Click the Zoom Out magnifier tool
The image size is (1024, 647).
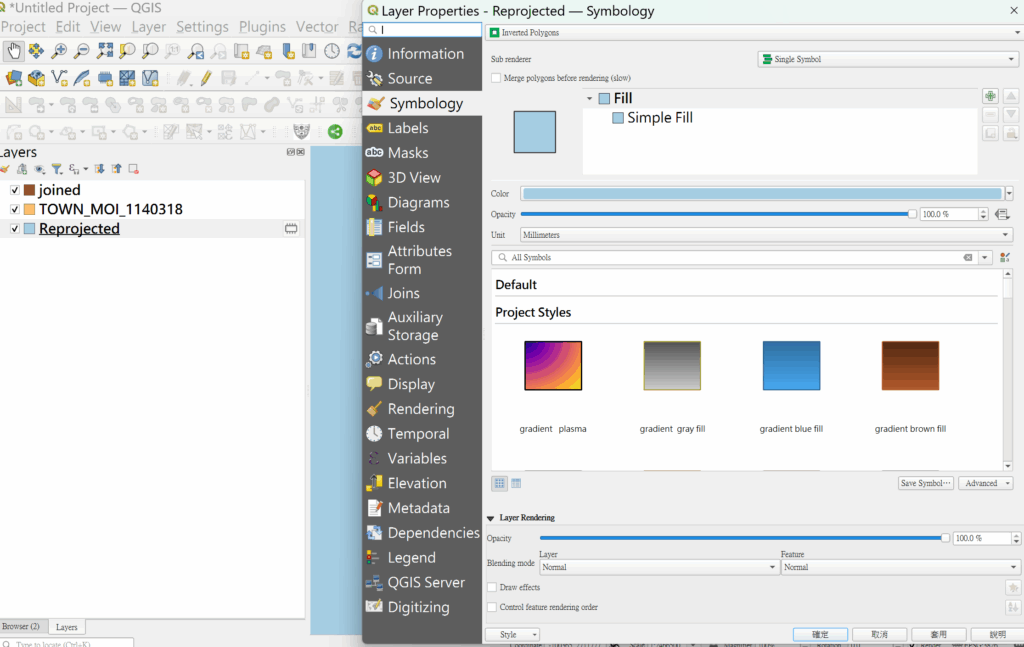(82, 51)
